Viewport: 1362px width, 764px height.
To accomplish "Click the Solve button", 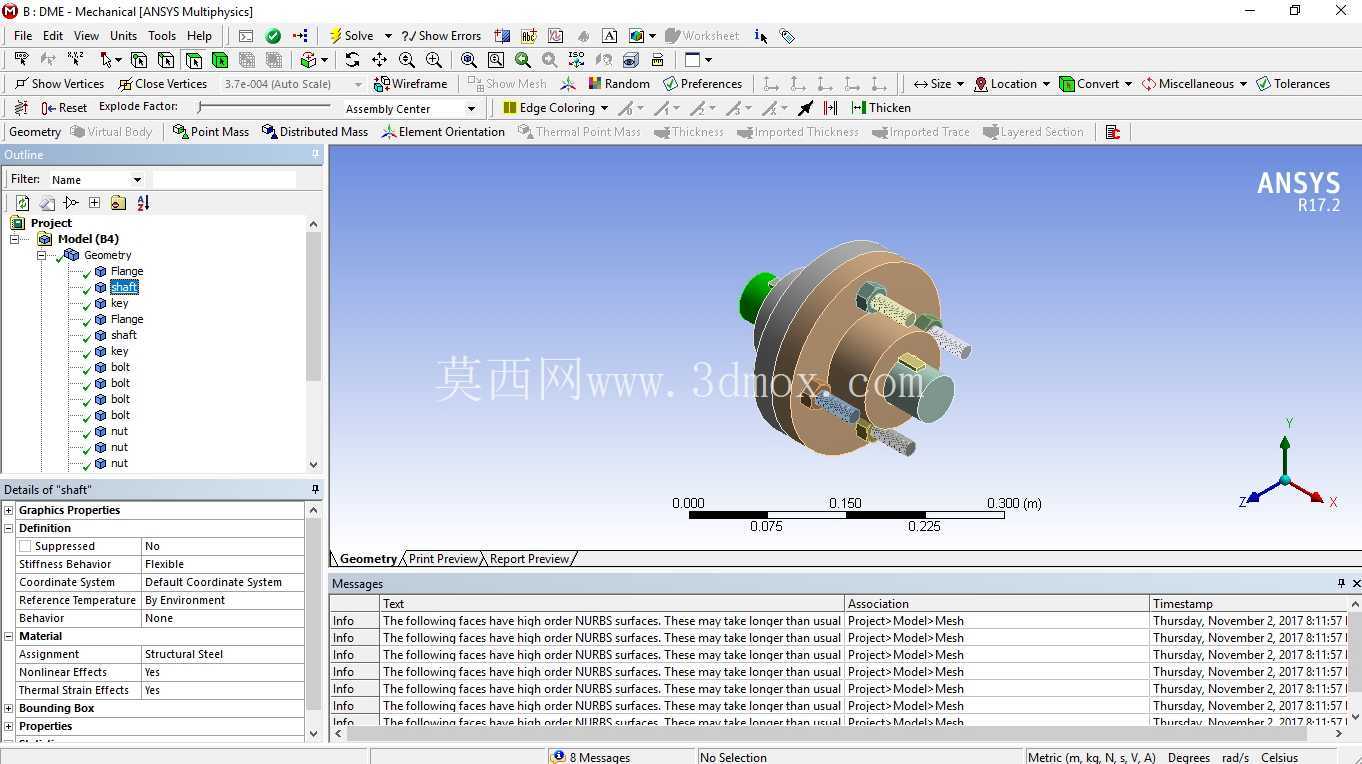I will [352, 36].
